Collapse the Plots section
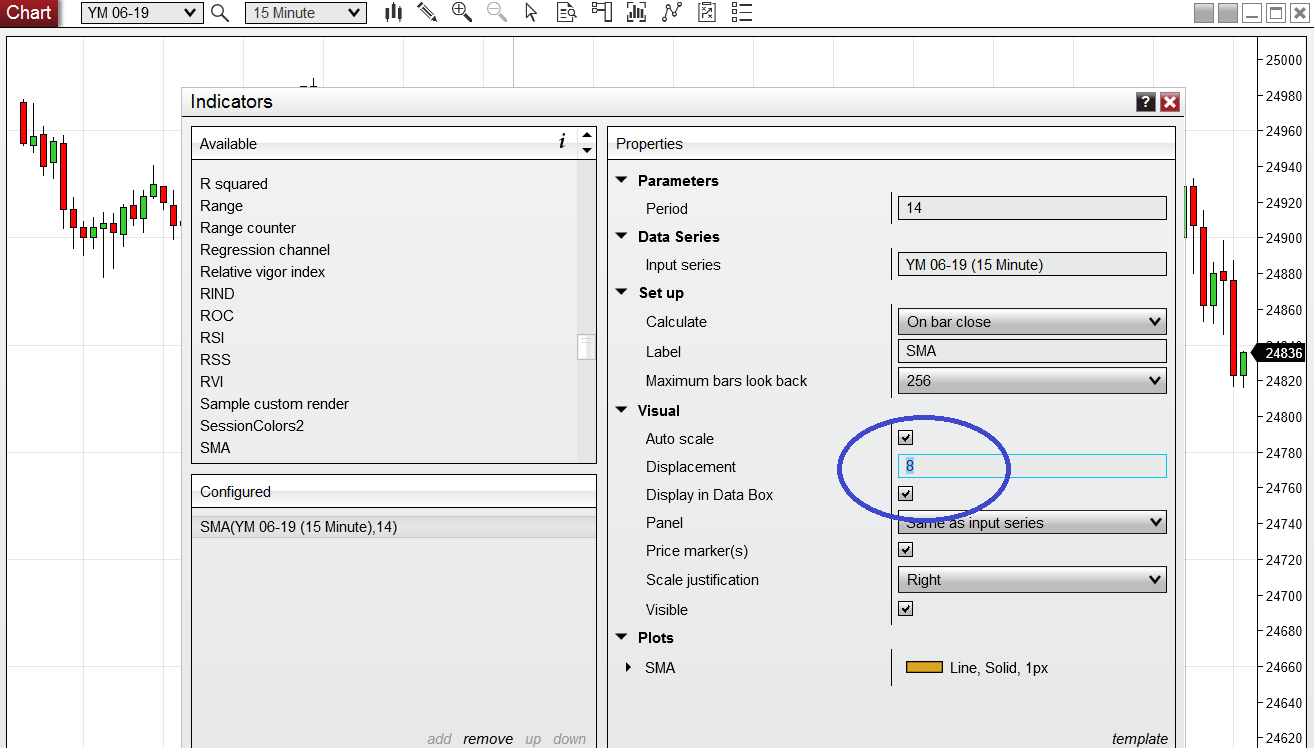The image size is (1314, 748). [621, 637]
